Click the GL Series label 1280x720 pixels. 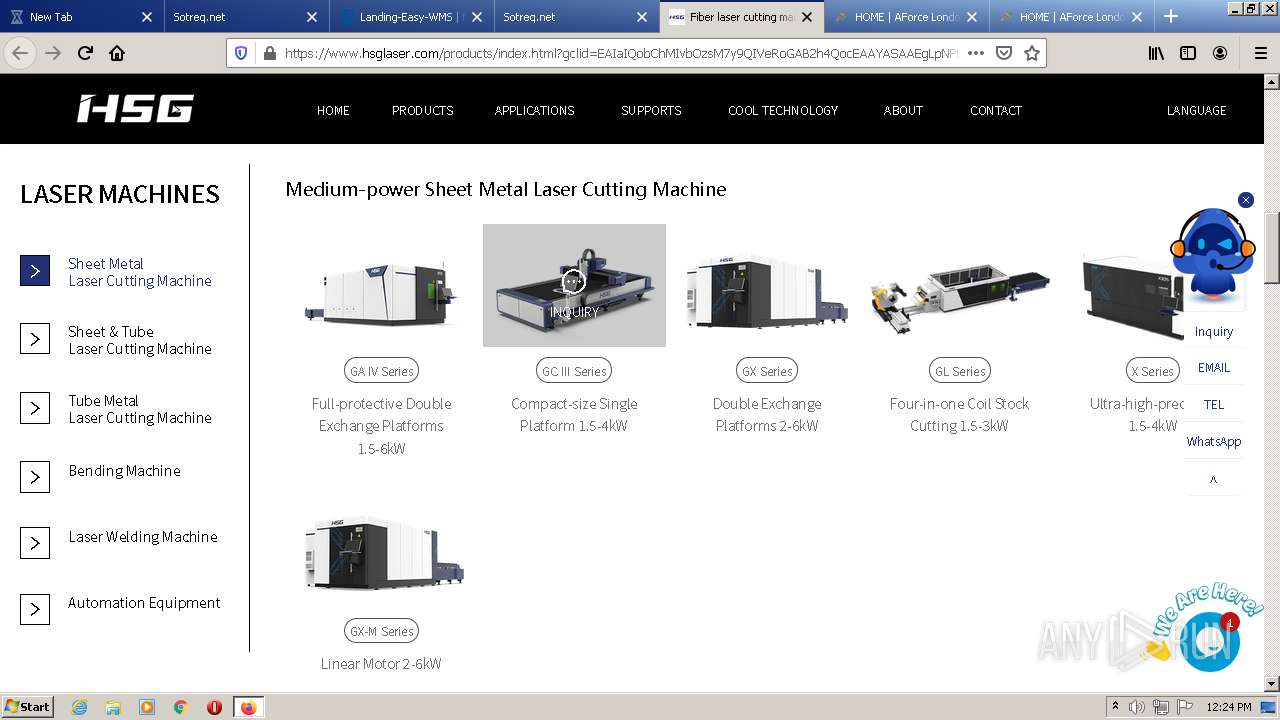959,371
